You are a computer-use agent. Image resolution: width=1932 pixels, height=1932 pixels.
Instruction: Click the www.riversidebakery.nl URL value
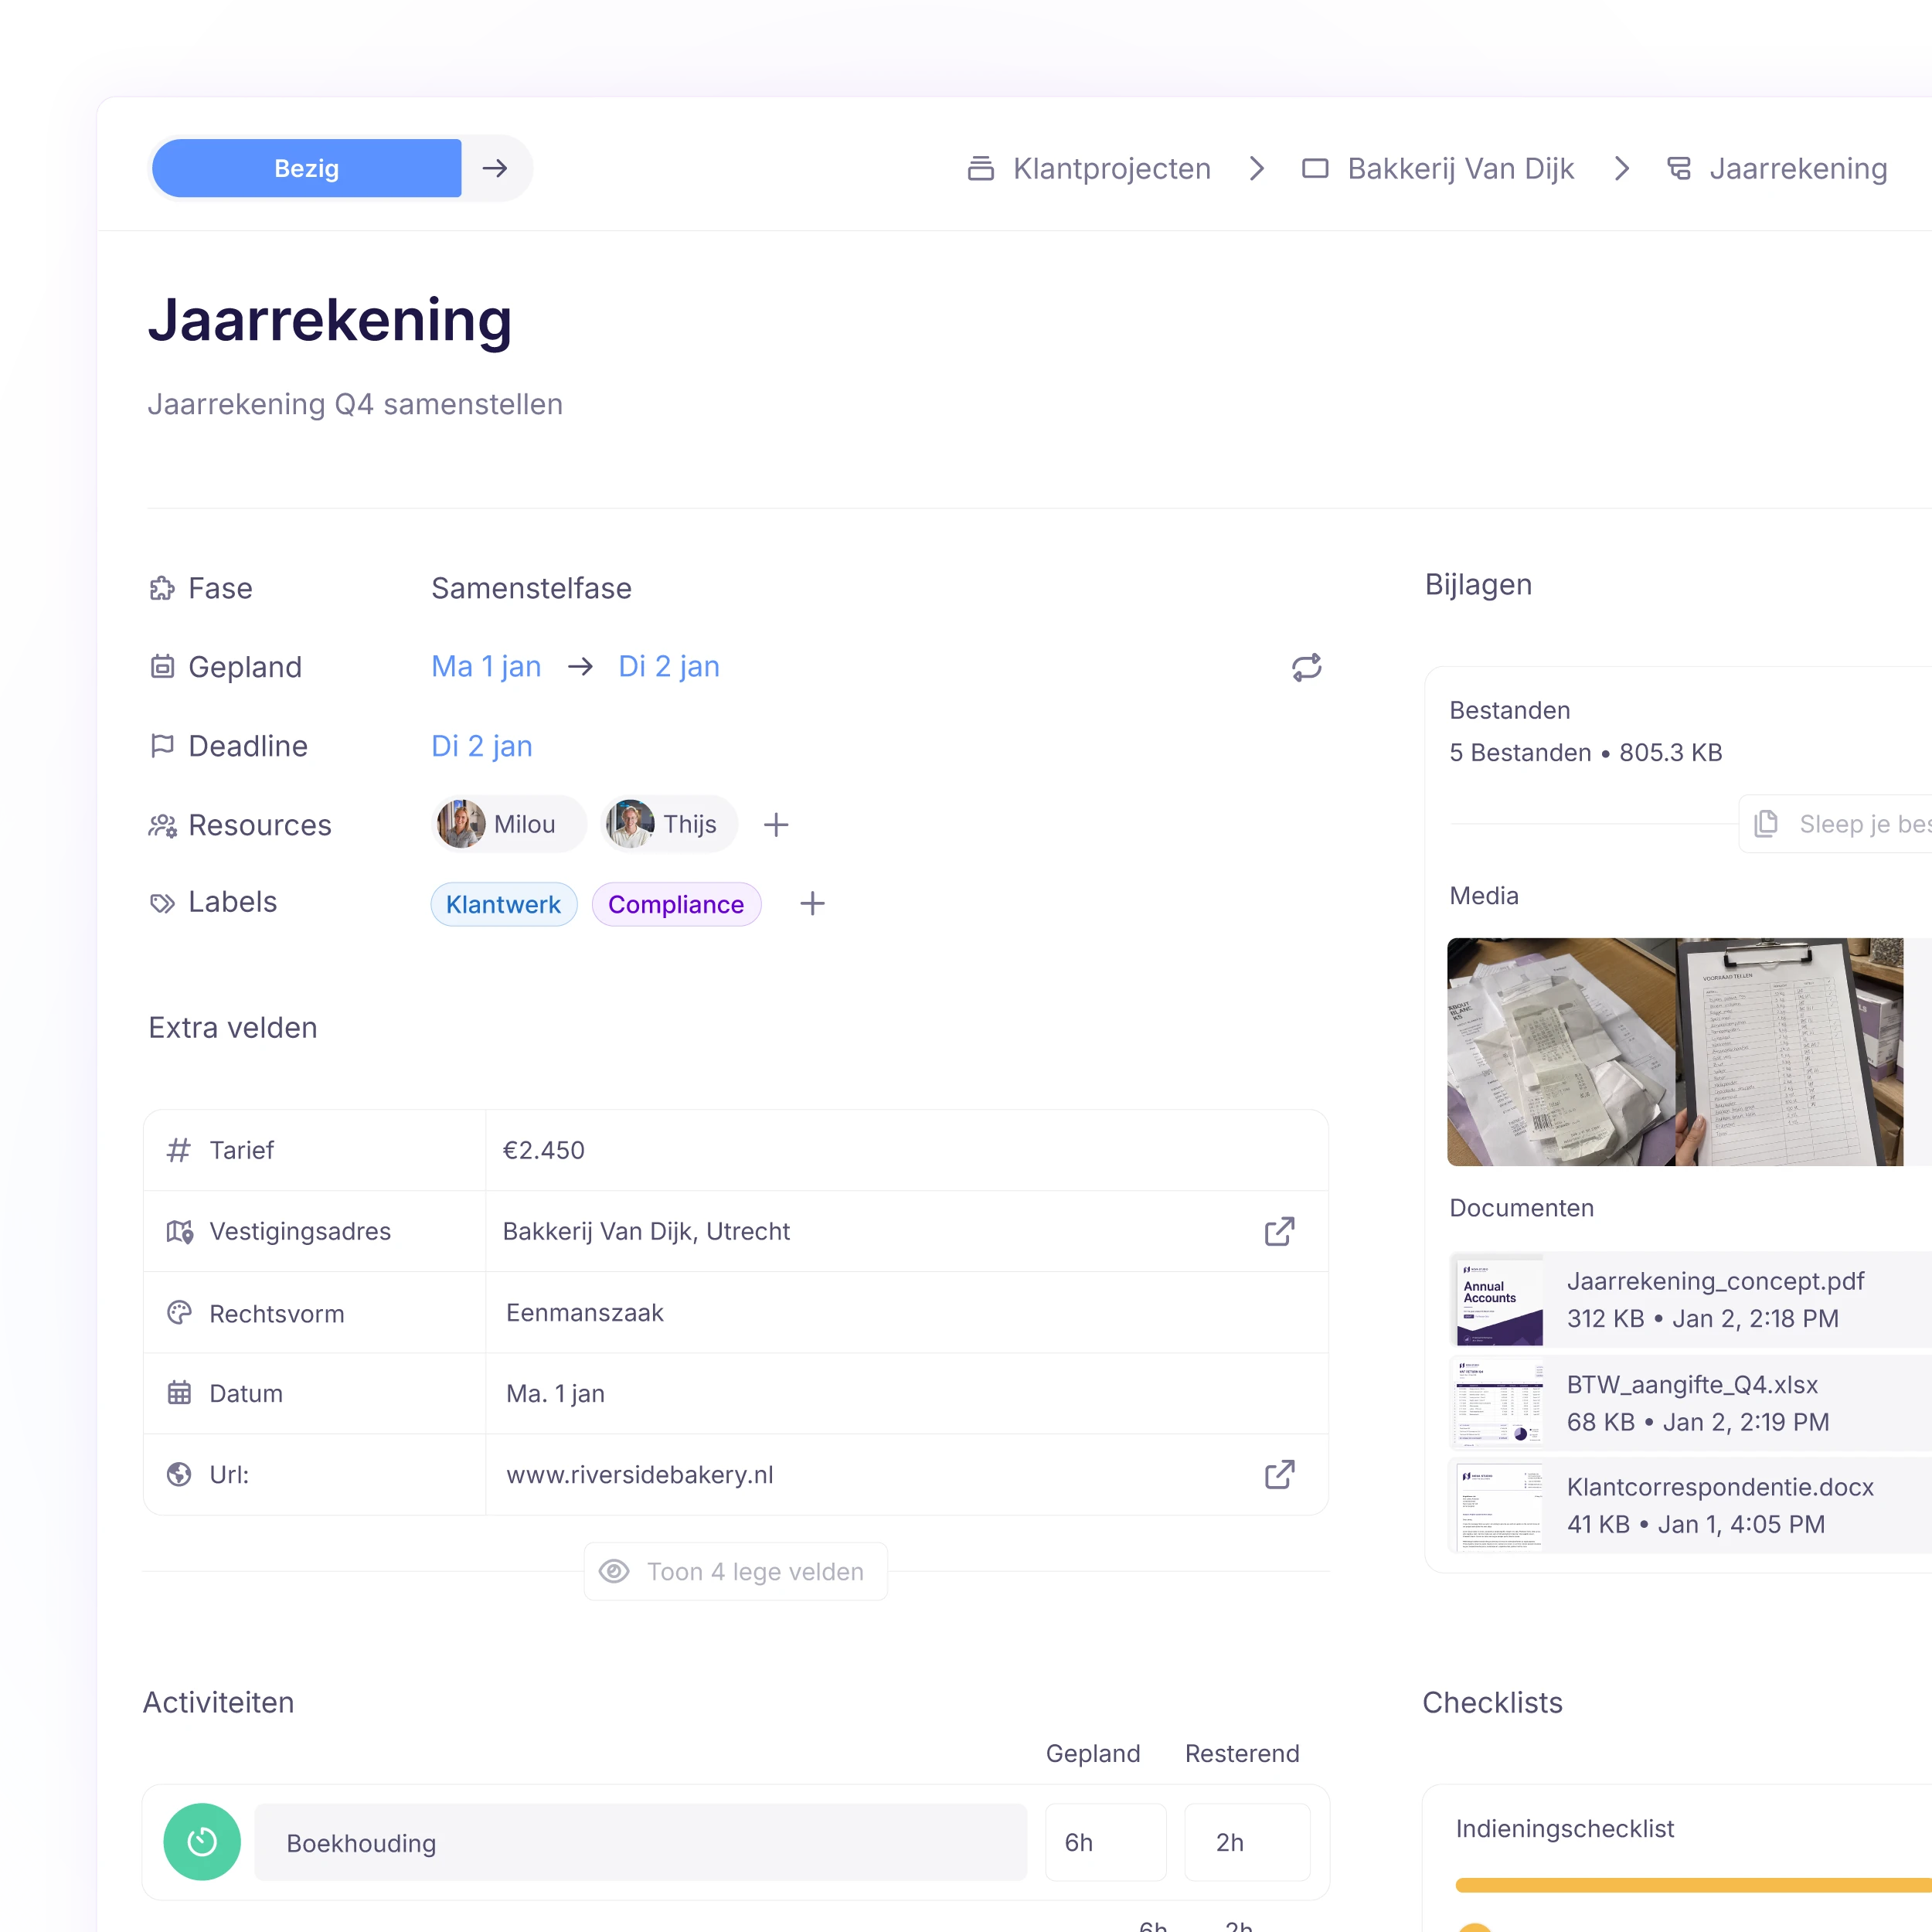[640, 1475]
